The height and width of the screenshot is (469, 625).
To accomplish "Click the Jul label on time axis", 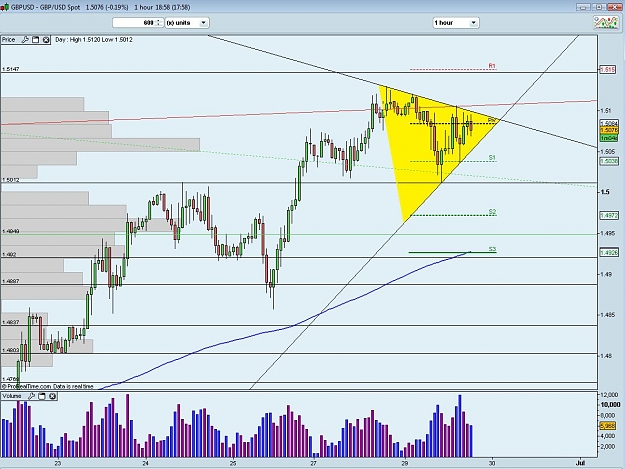I will [580, 463].
